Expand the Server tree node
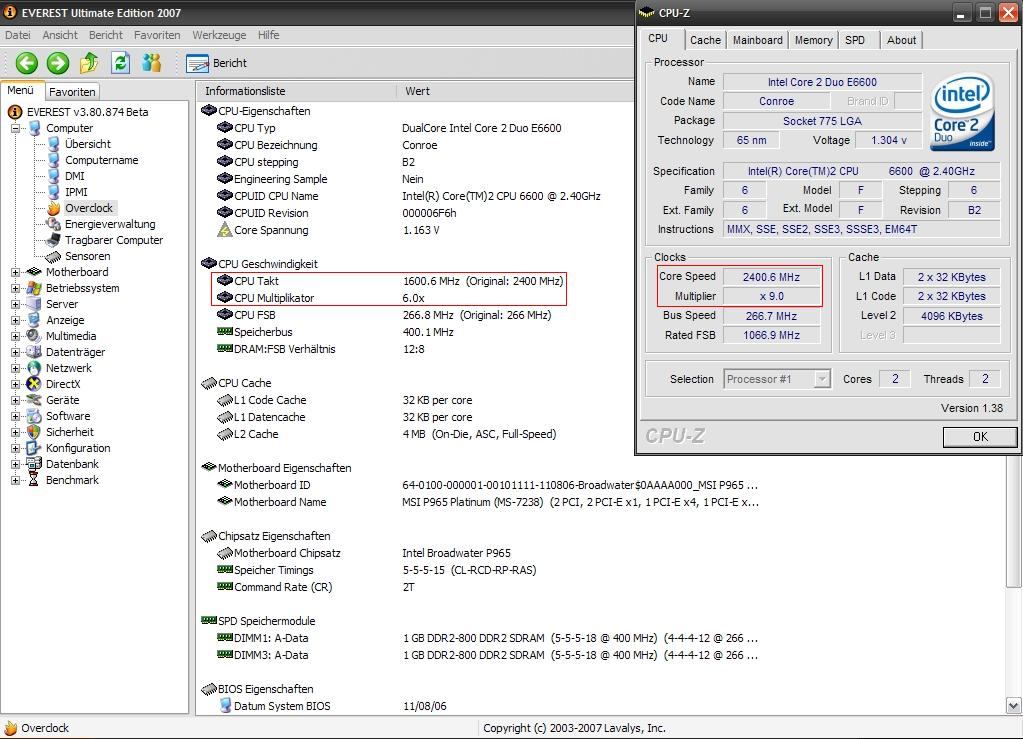 pos(15,304)
